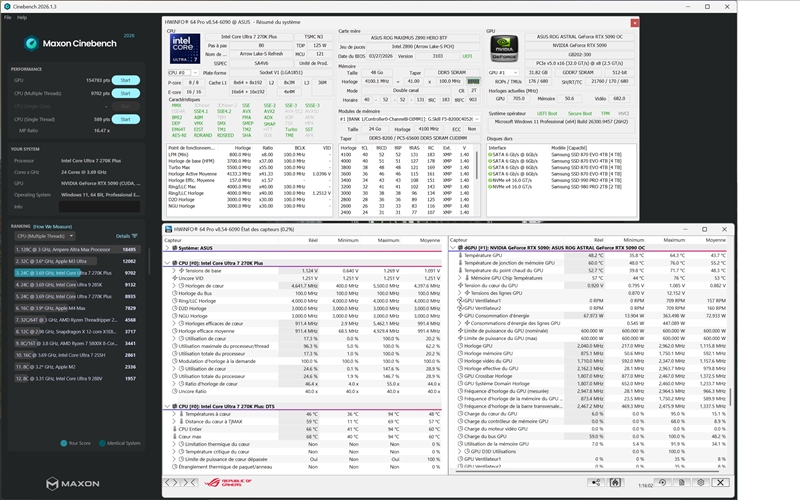Open the memory module BANK 1 dropdown

click(x=410, y=119)
